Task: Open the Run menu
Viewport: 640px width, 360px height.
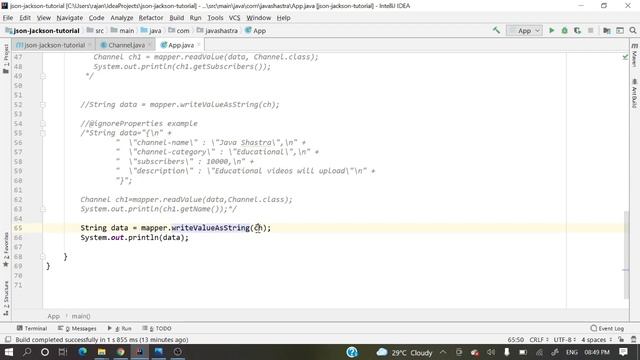Action: point(196,18)
